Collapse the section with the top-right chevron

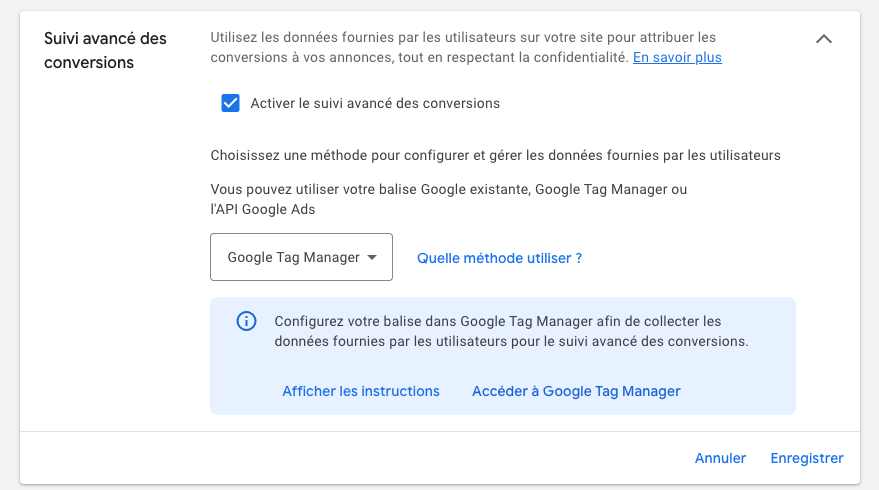click(824, 39)
